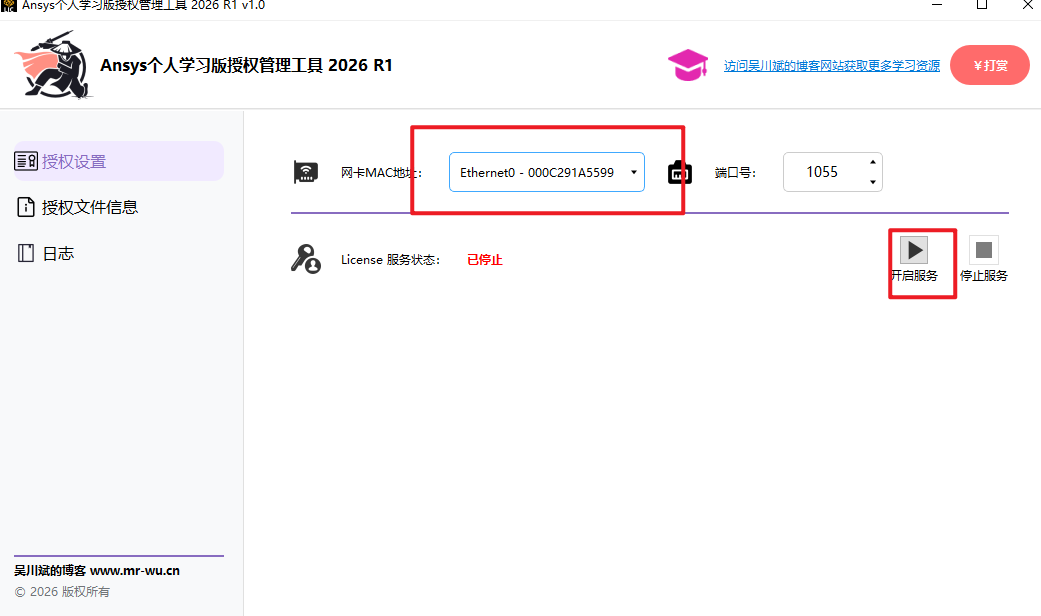The image size is (1041, 616).
Task: Click the pink graduation cap icon
Action: click(688, 65)
